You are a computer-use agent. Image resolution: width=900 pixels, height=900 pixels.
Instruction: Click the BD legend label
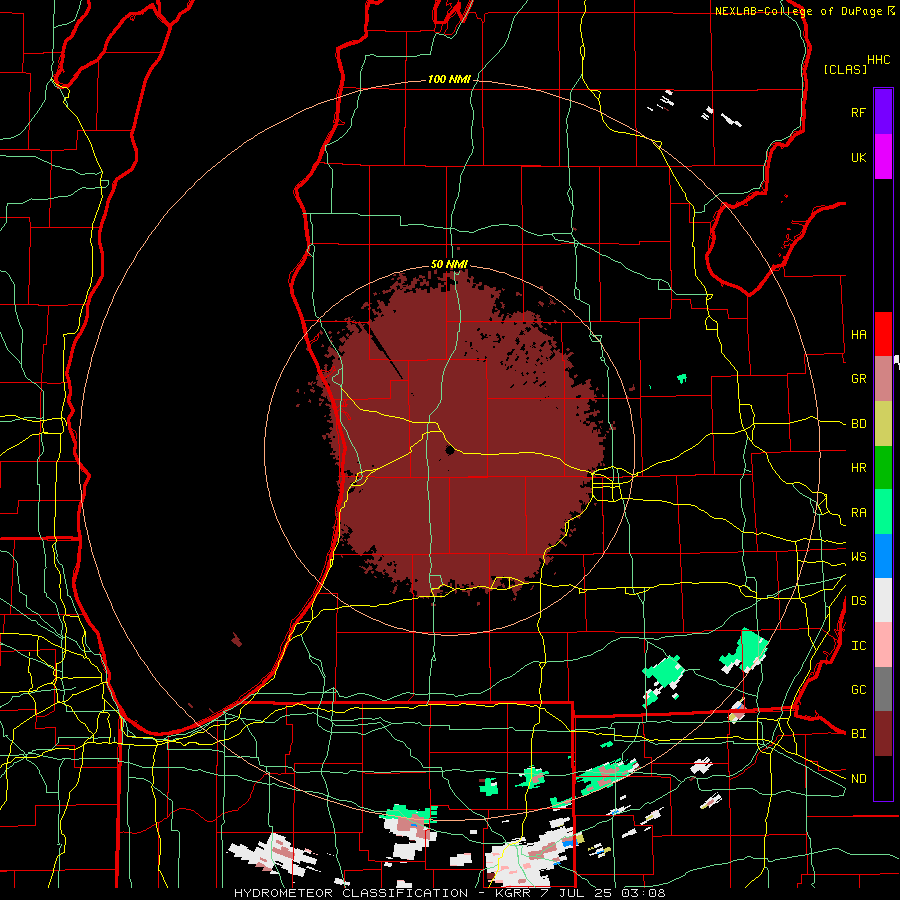(x=858, y=424)
